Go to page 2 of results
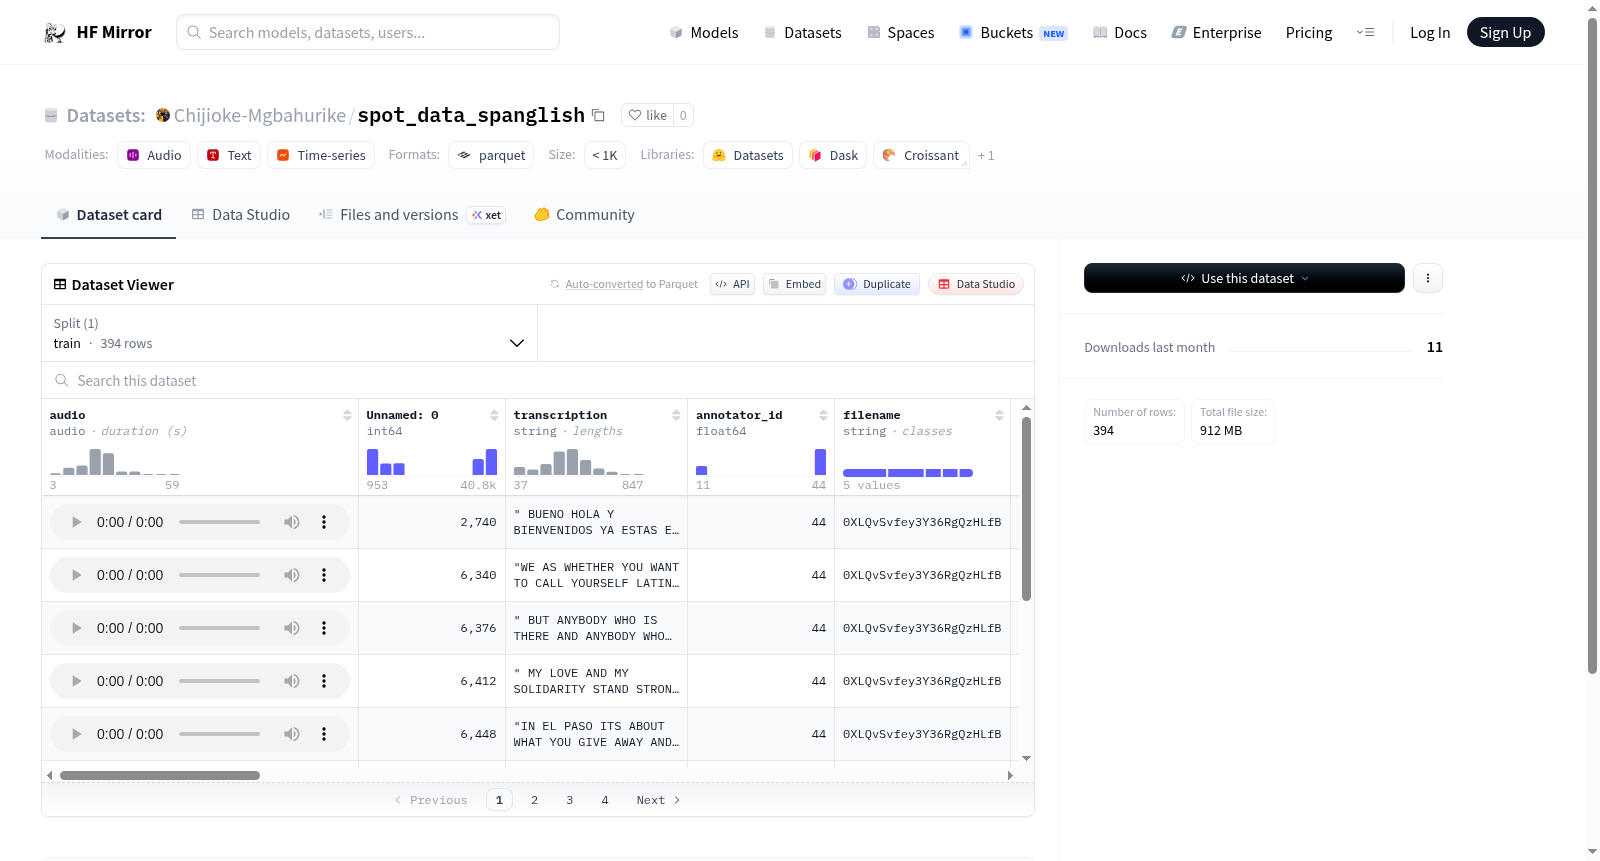The image size is (1600, 861). pos(534,800)
